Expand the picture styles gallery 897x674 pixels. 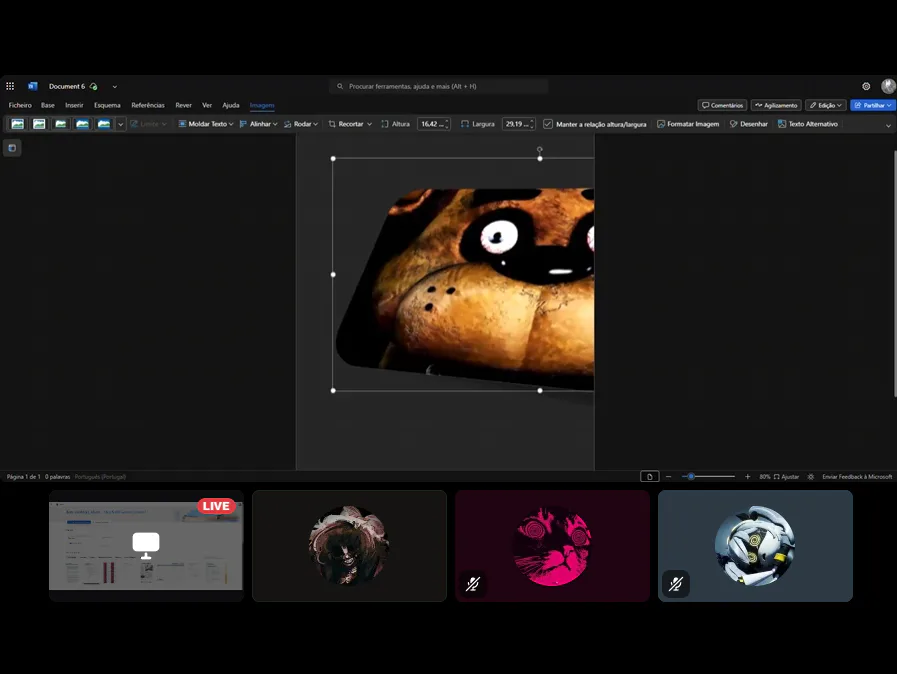pos(120,124)
